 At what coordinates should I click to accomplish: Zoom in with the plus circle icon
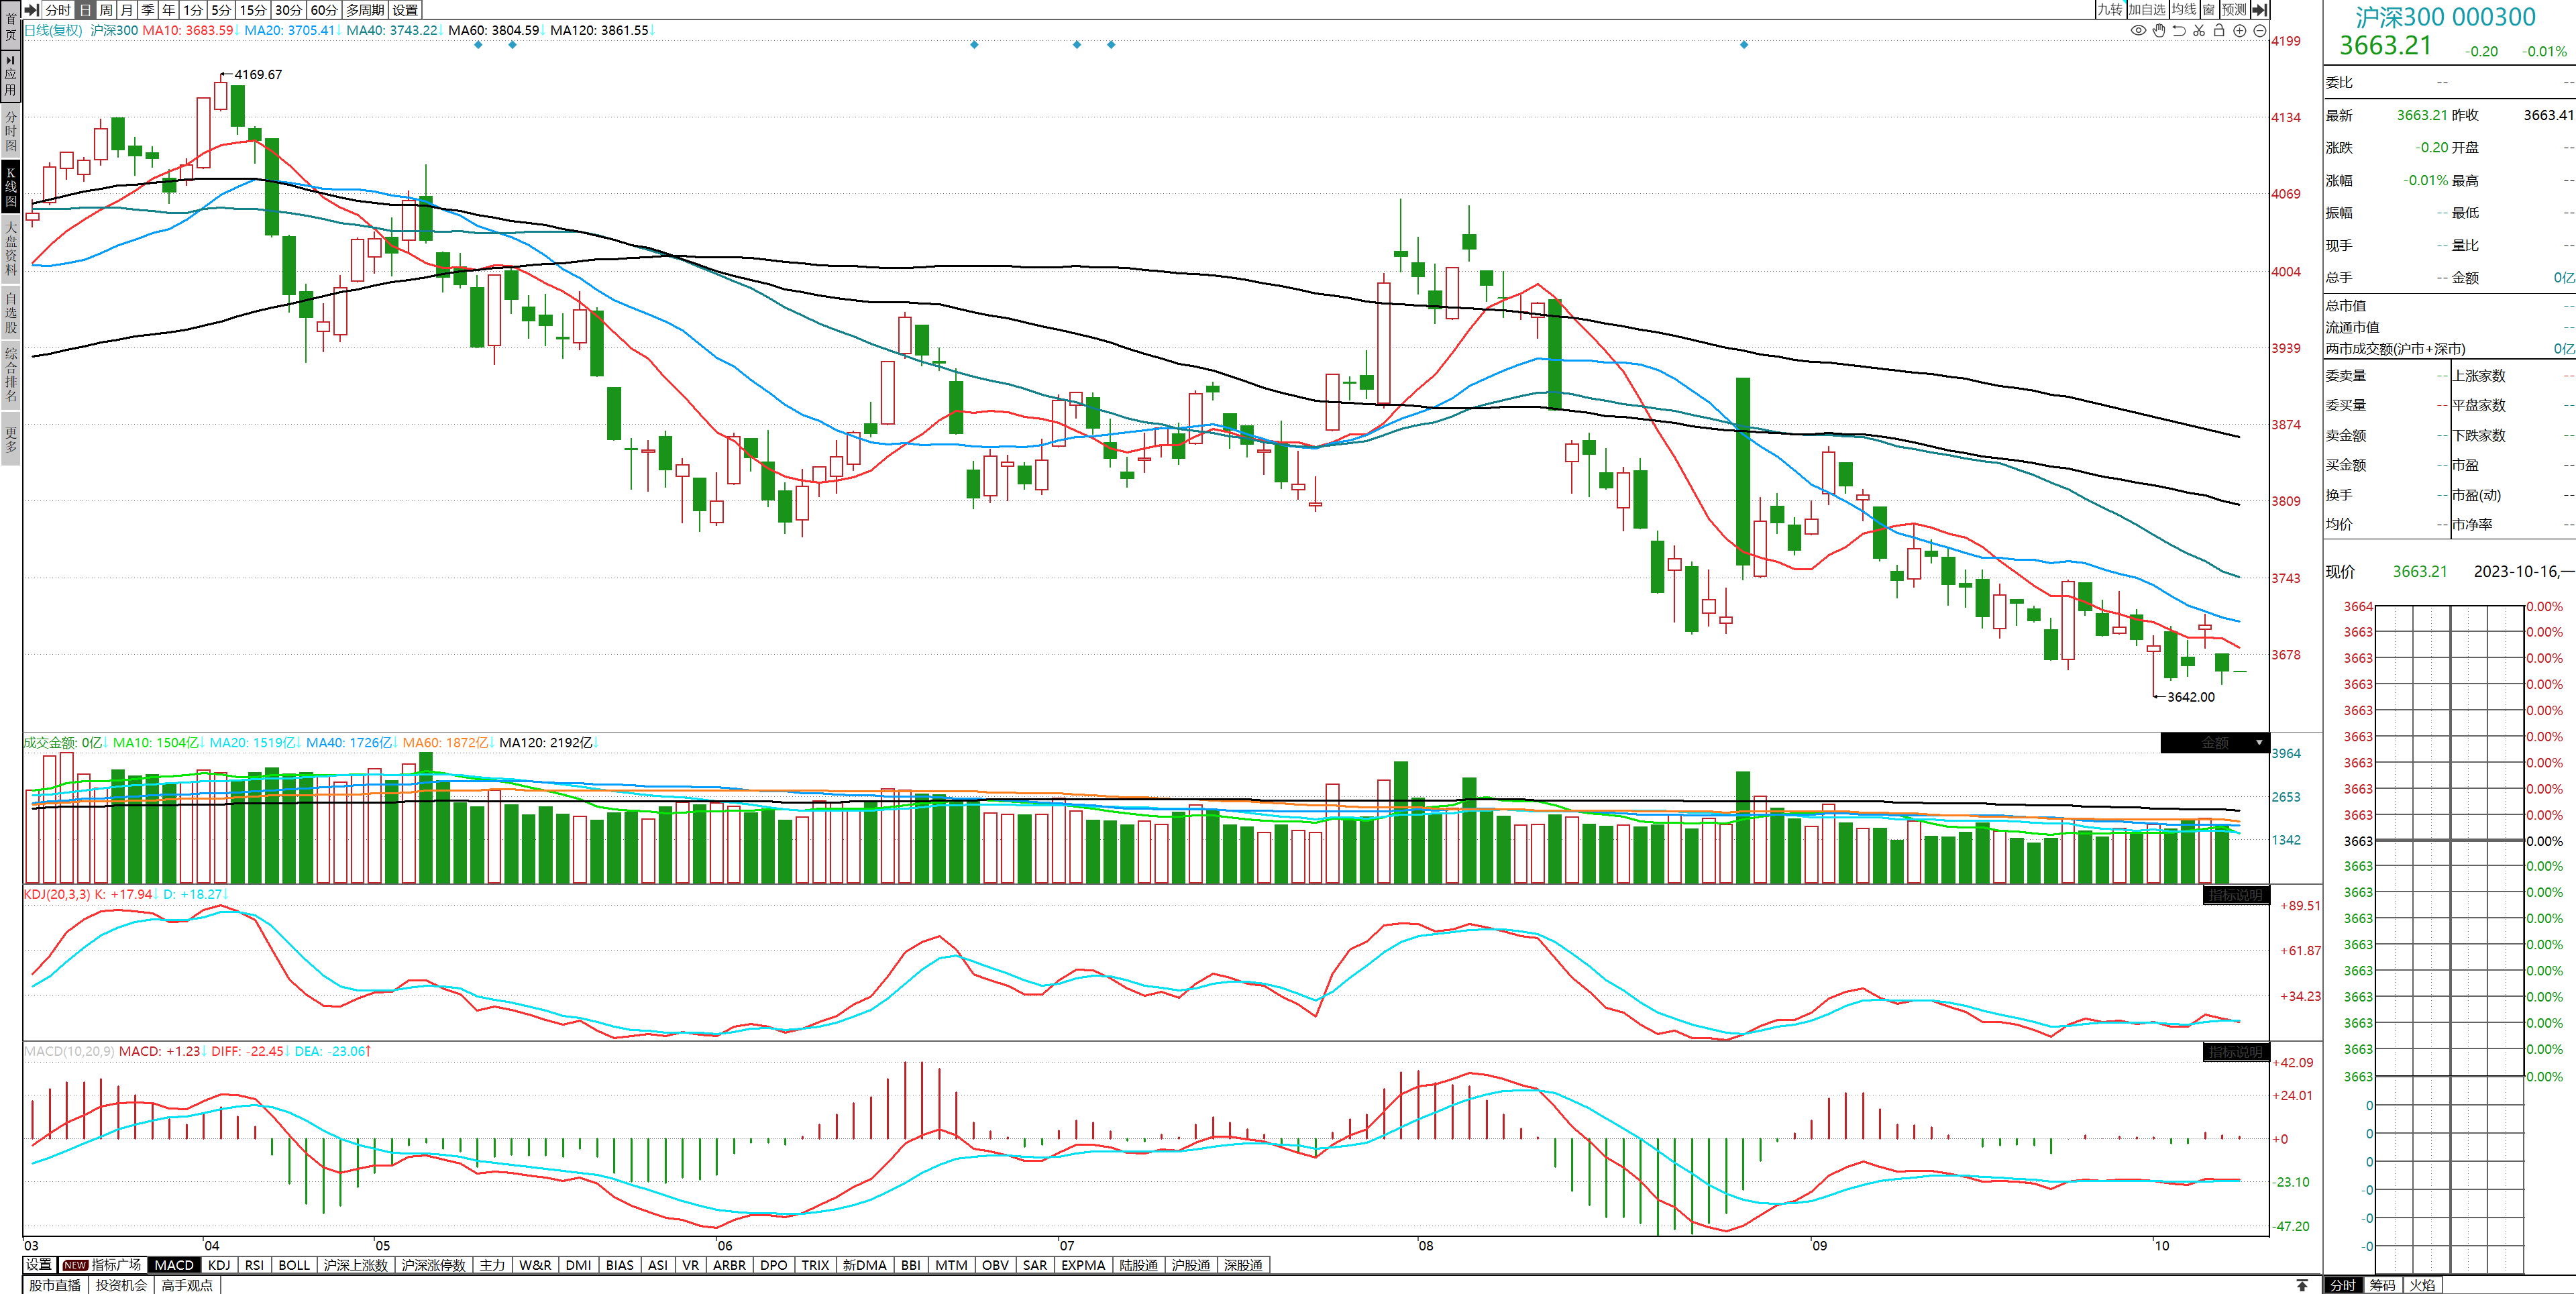(x=2240, y=30)
